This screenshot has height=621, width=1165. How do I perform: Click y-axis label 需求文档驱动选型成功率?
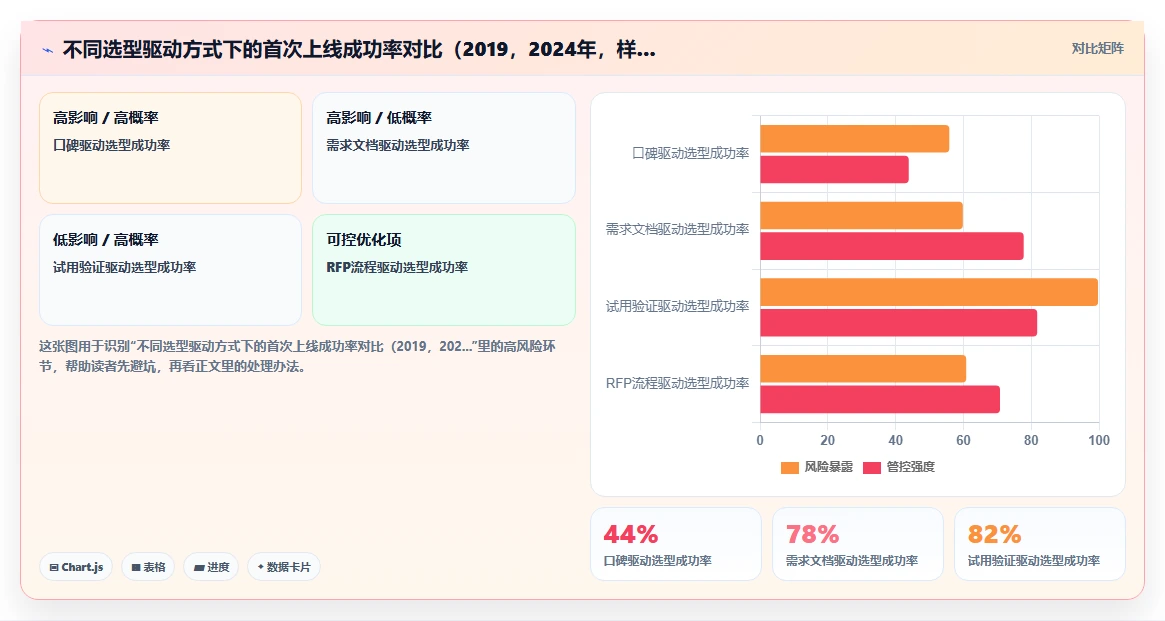point(677,230)
